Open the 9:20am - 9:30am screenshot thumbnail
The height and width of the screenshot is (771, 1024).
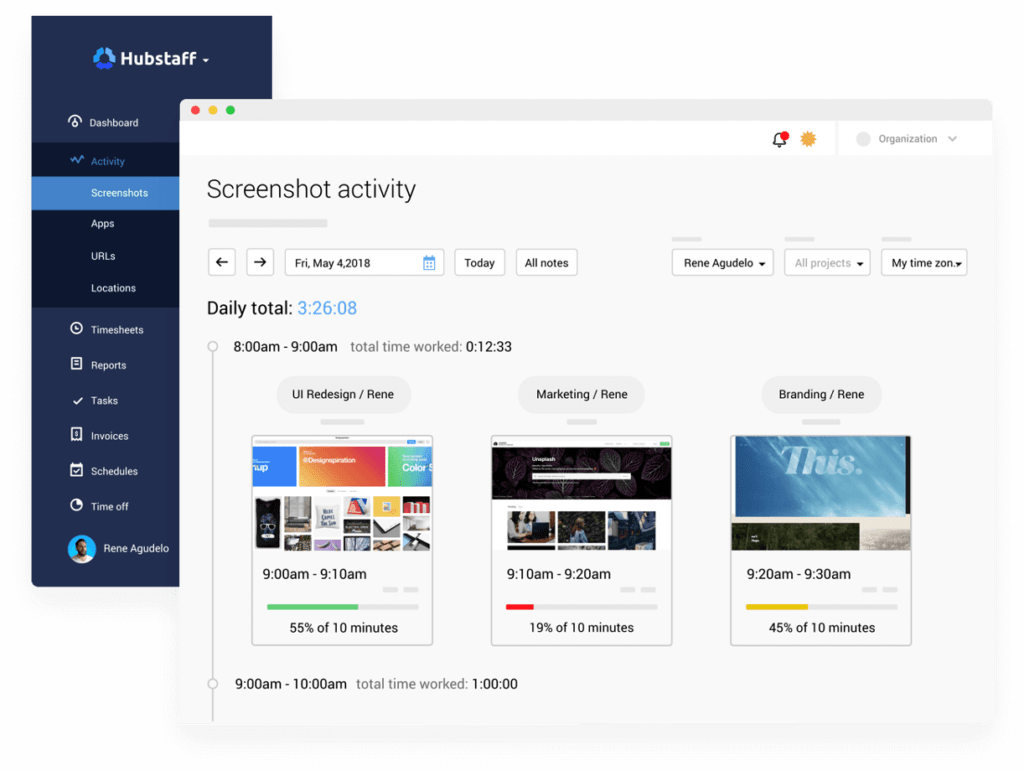tap(821, 494)
